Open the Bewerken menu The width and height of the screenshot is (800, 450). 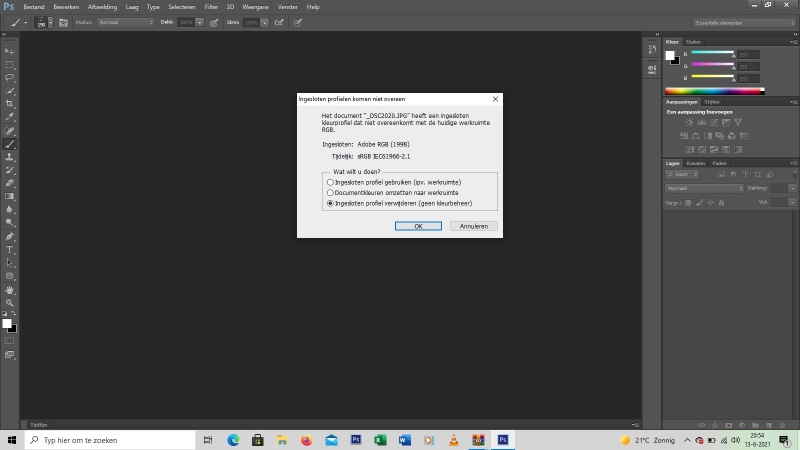pyautogui.click(x=66, y=7)
